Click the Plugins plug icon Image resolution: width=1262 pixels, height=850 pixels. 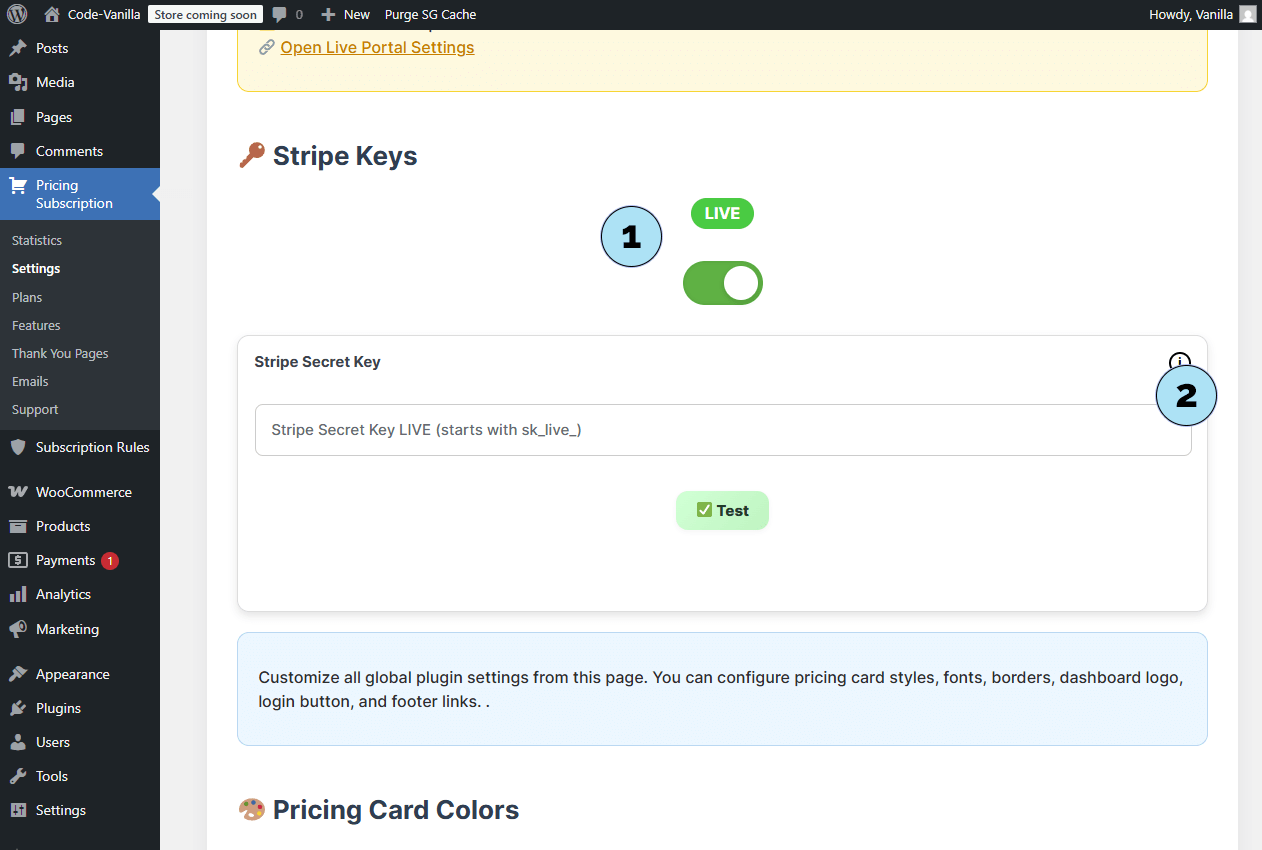(18, 708)
